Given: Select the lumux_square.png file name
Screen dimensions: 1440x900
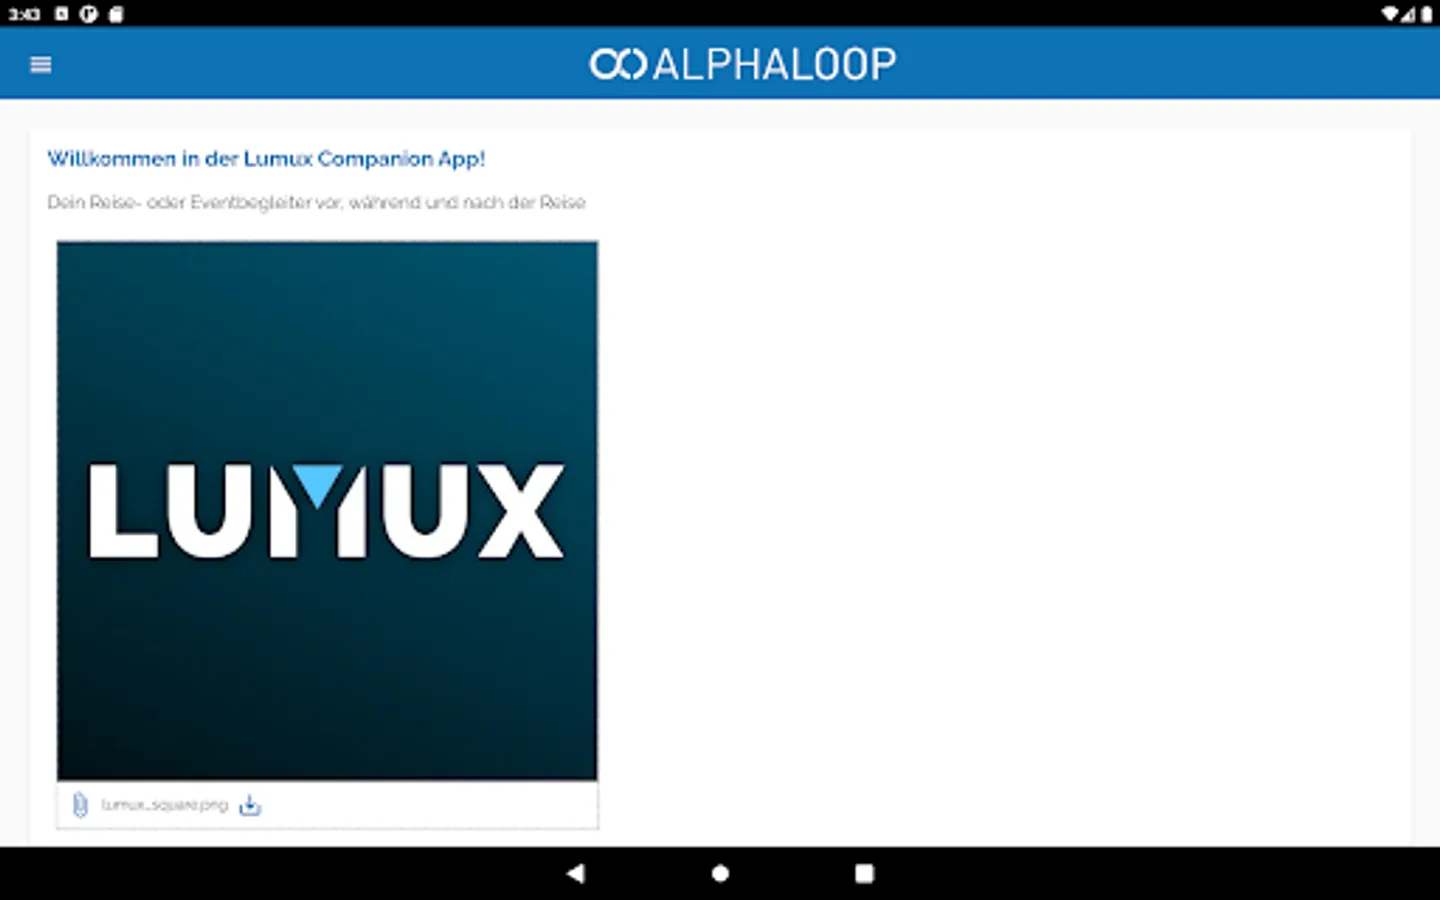Looking at the screenshot, I should point(164,805).
